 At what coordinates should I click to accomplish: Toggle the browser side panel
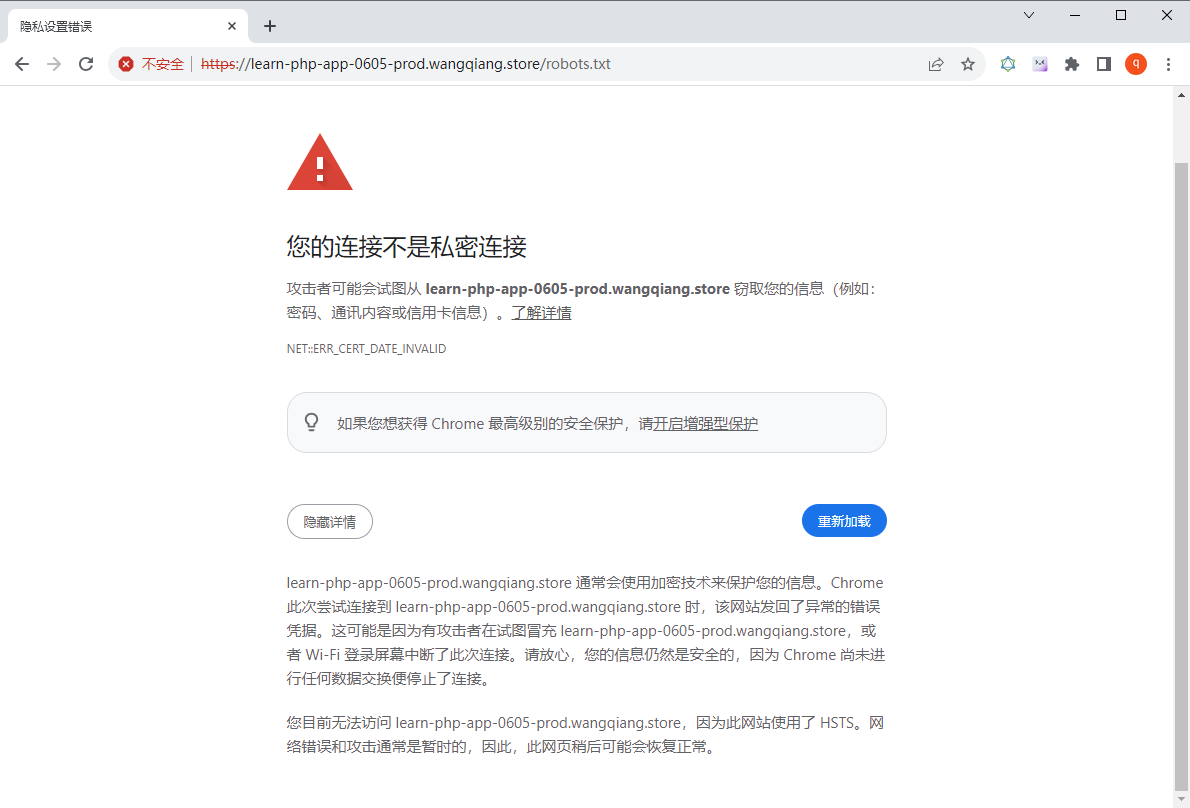(x=1103, y=64)
